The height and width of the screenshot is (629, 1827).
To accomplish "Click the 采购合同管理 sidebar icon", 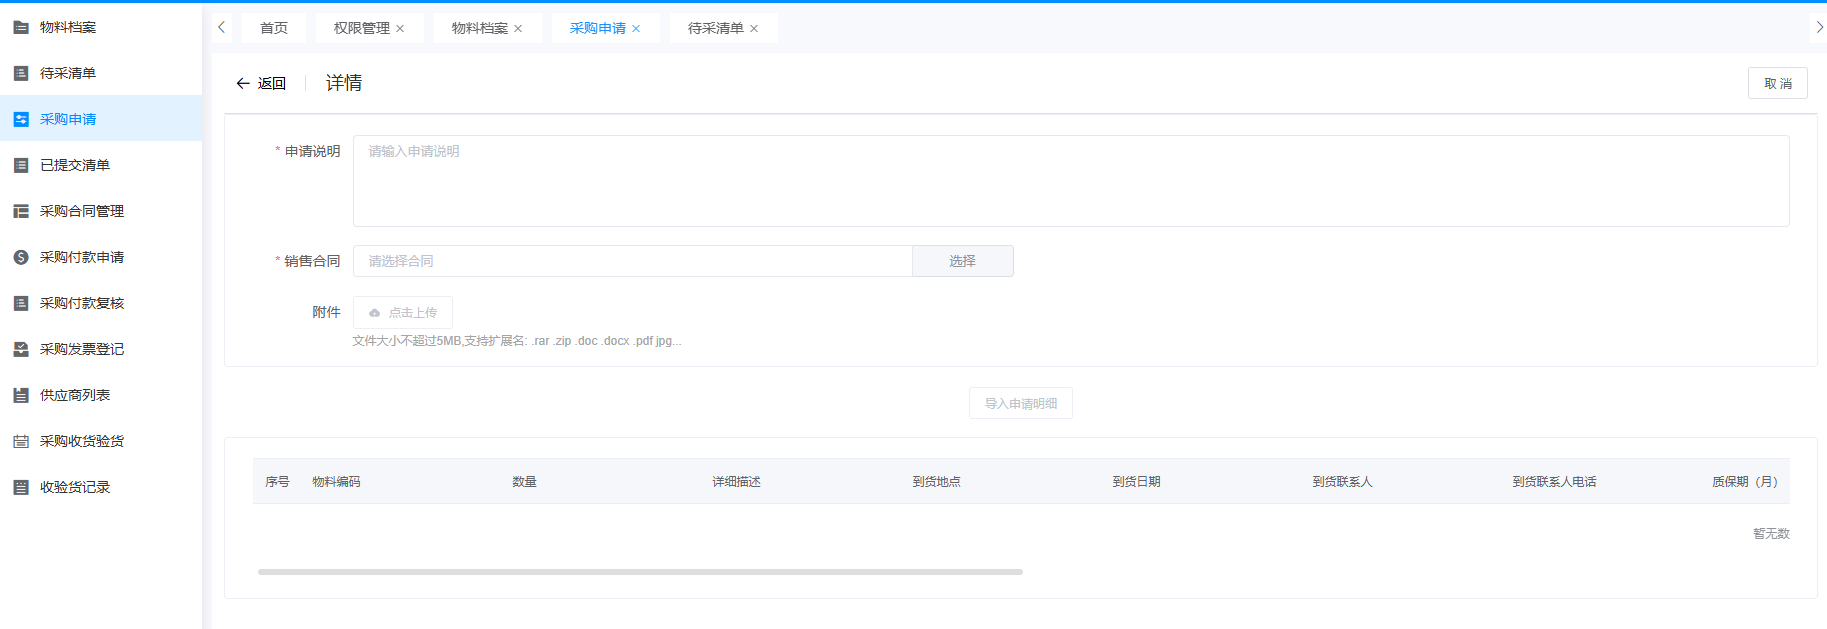I will click(21, 211).
